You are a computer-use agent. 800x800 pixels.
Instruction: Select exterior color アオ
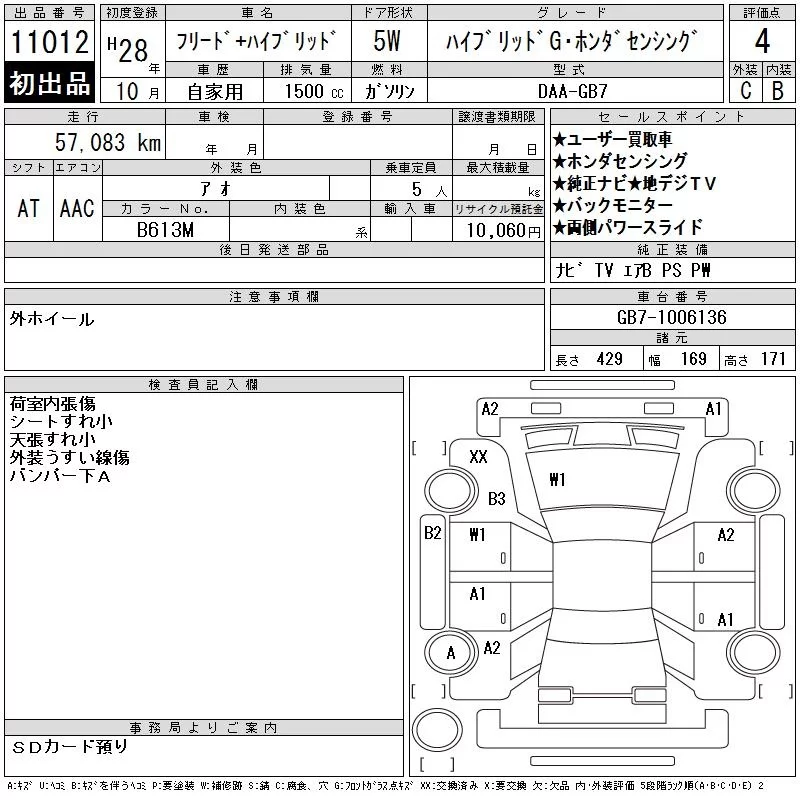click(216, 189)
